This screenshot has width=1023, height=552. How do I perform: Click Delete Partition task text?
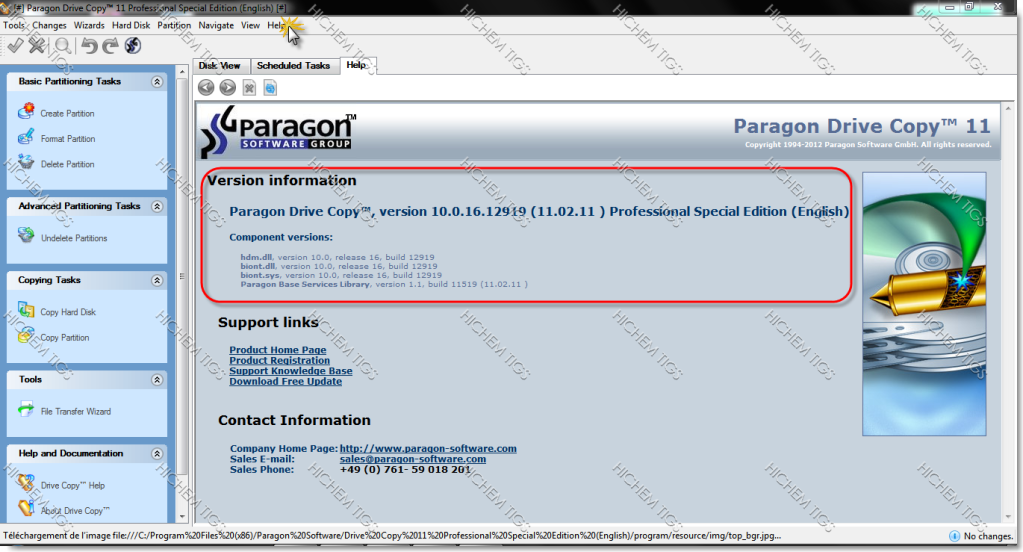(68, 164)
